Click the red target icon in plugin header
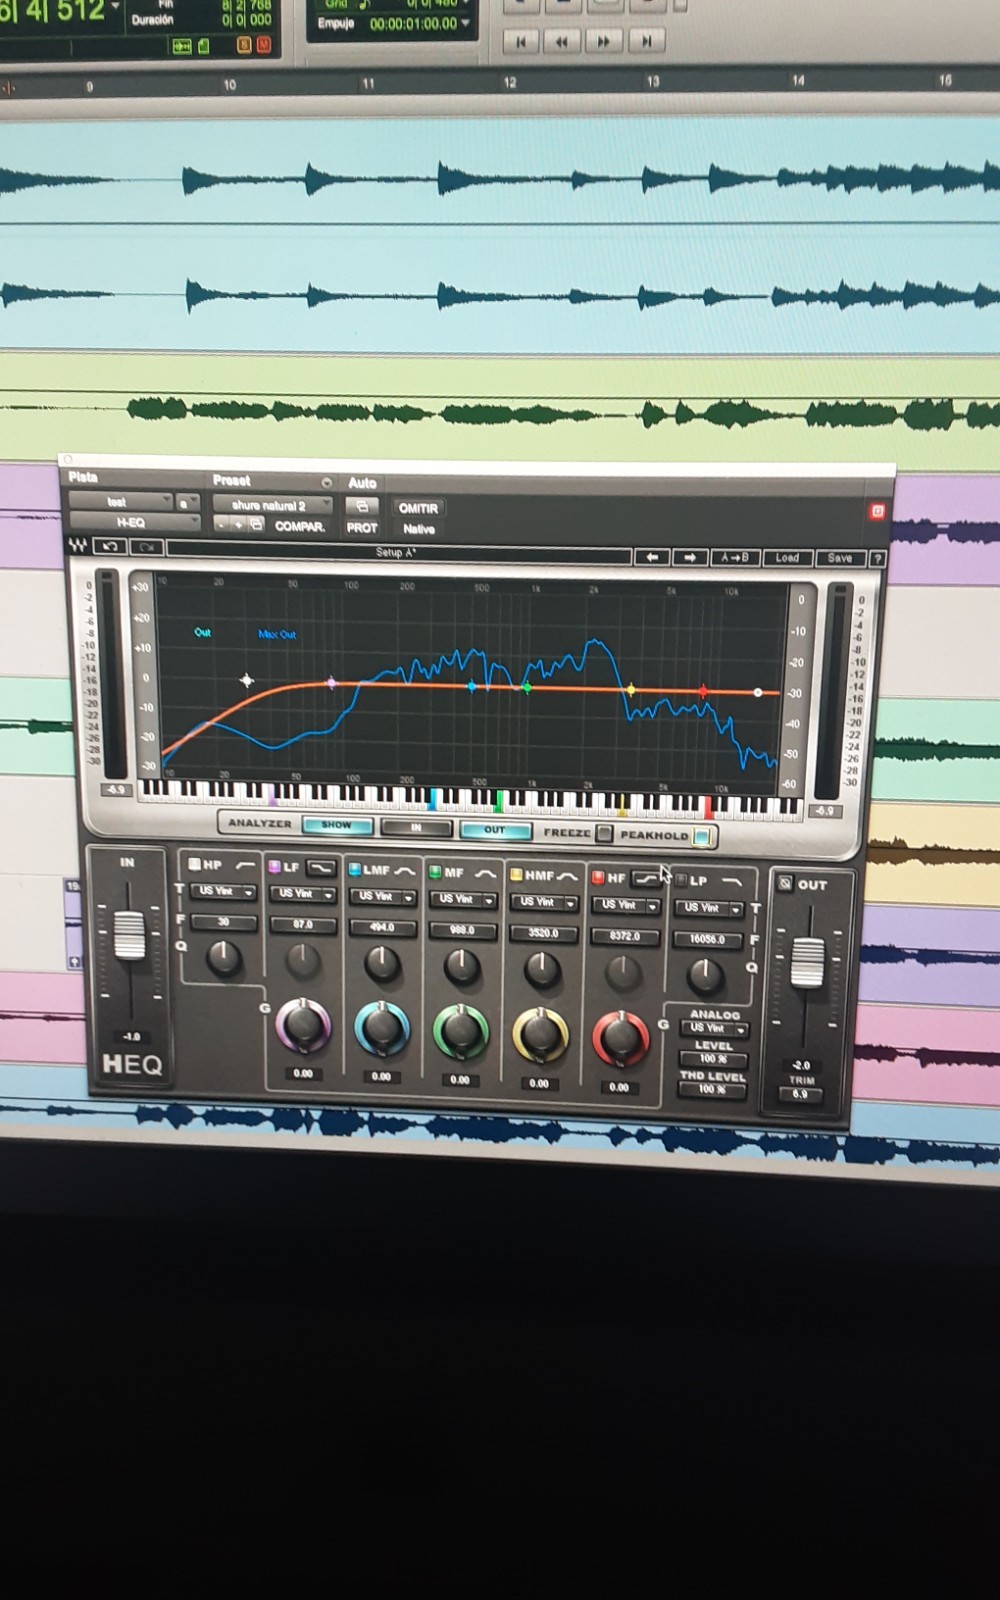This screenshot has width=1000, height=1600. coord(877,511)
